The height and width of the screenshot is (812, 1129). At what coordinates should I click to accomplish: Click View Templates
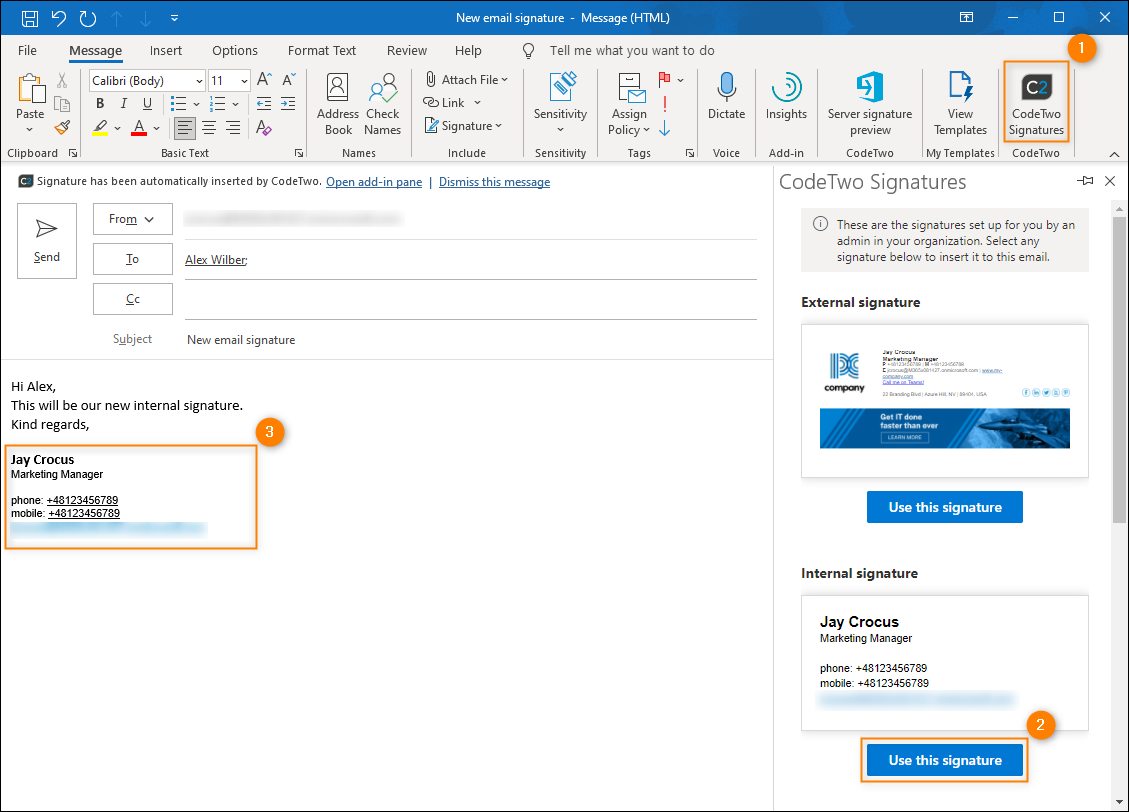(x=961, y=104)
